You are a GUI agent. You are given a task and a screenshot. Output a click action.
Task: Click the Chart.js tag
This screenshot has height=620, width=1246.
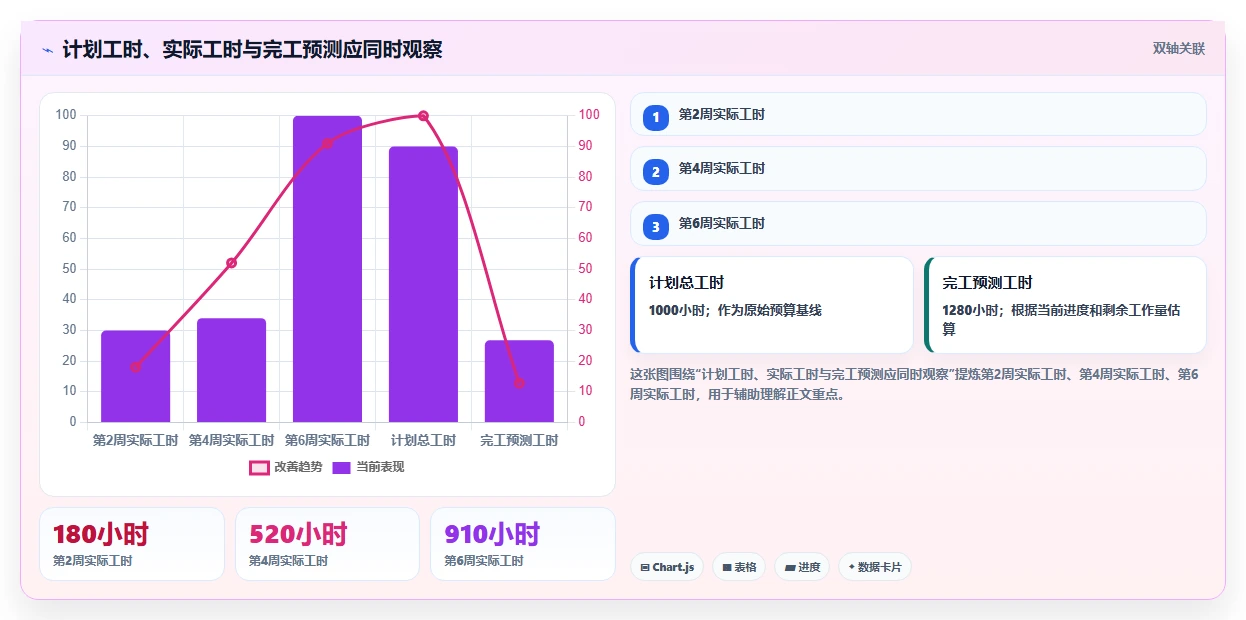point(667,567)
